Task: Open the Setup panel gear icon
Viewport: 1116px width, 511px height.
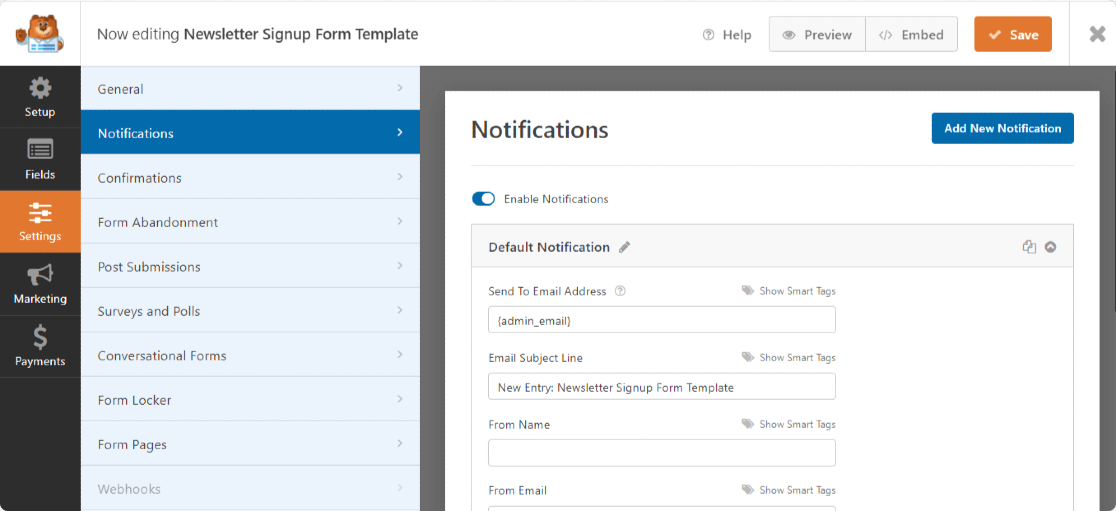Action: point(40,89)
